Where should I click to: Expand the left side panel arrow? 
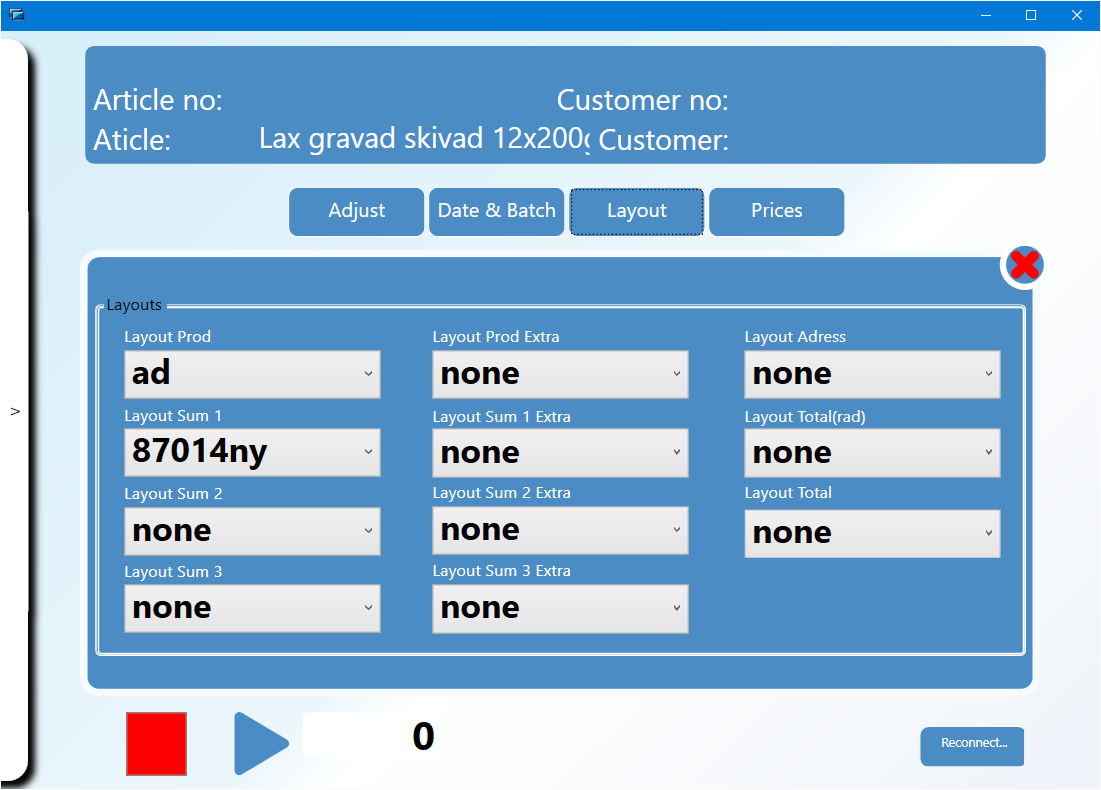click(15, 411)
